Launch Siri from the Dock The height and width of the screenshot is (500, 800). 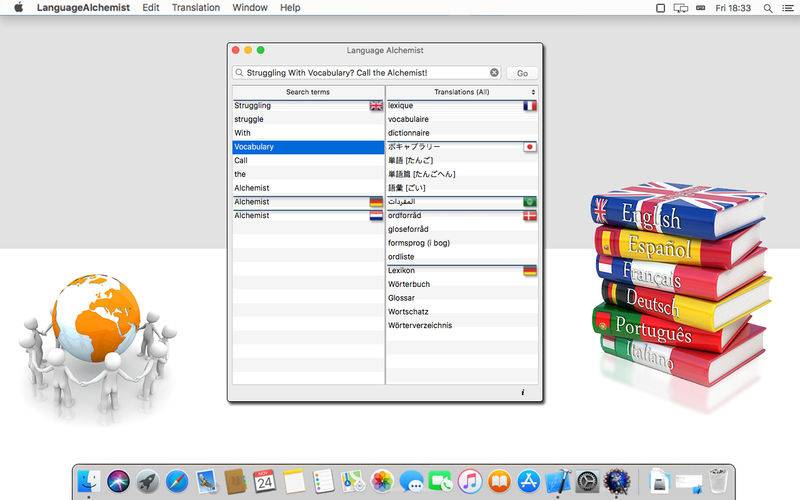click(x=118, y=482)
